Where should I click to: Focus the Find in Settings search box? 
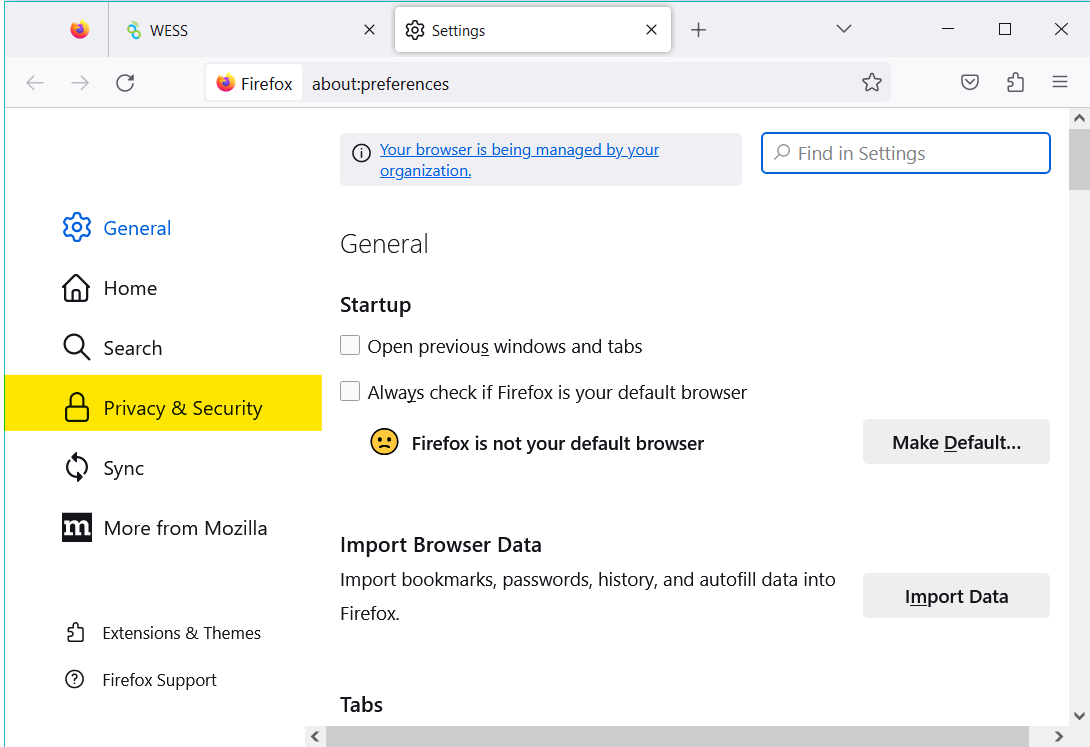(x=905, y=153)
